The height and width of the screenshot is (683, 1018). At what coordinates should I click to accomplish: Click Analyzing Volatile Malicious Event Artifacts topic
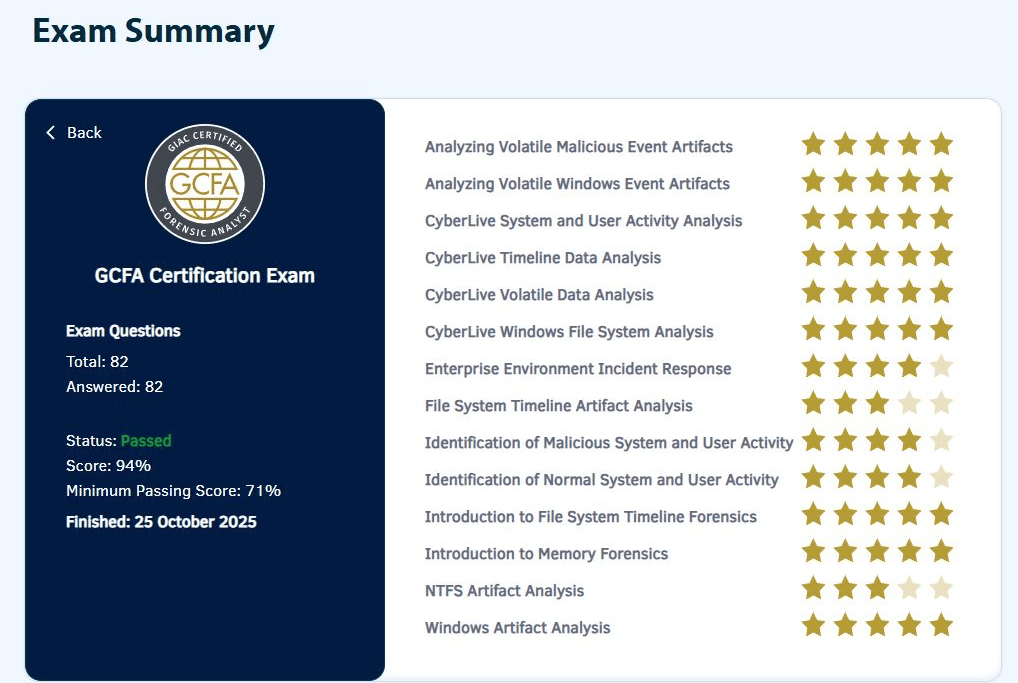pyautogui.click(x=578, y=147)
